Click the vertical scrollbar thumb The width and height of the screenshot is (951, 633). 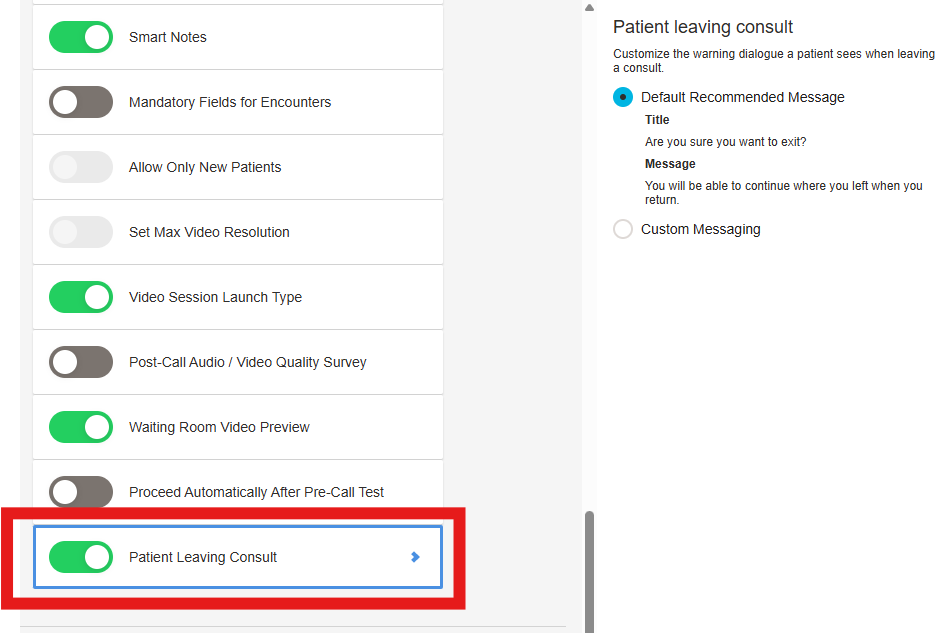pos(590,572)
